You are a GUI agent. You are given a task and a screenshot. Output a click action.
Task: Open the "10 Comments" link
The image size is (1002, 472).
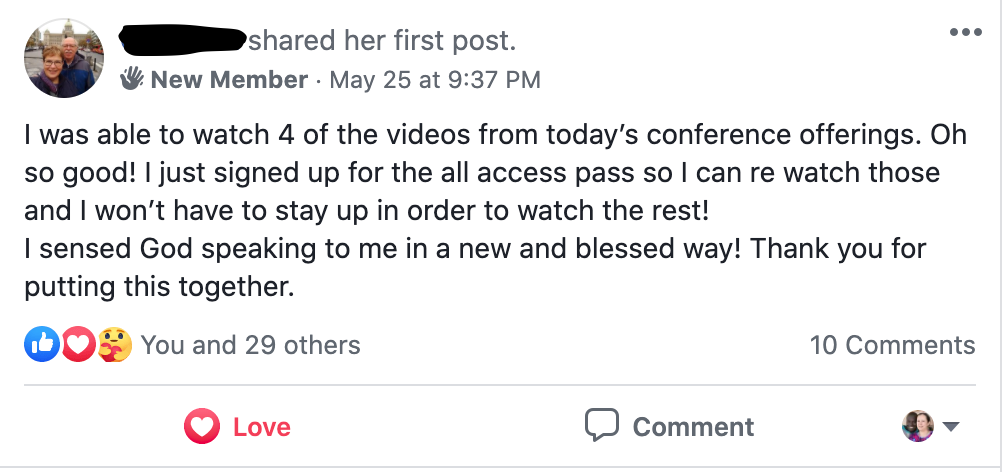(892, 345)
